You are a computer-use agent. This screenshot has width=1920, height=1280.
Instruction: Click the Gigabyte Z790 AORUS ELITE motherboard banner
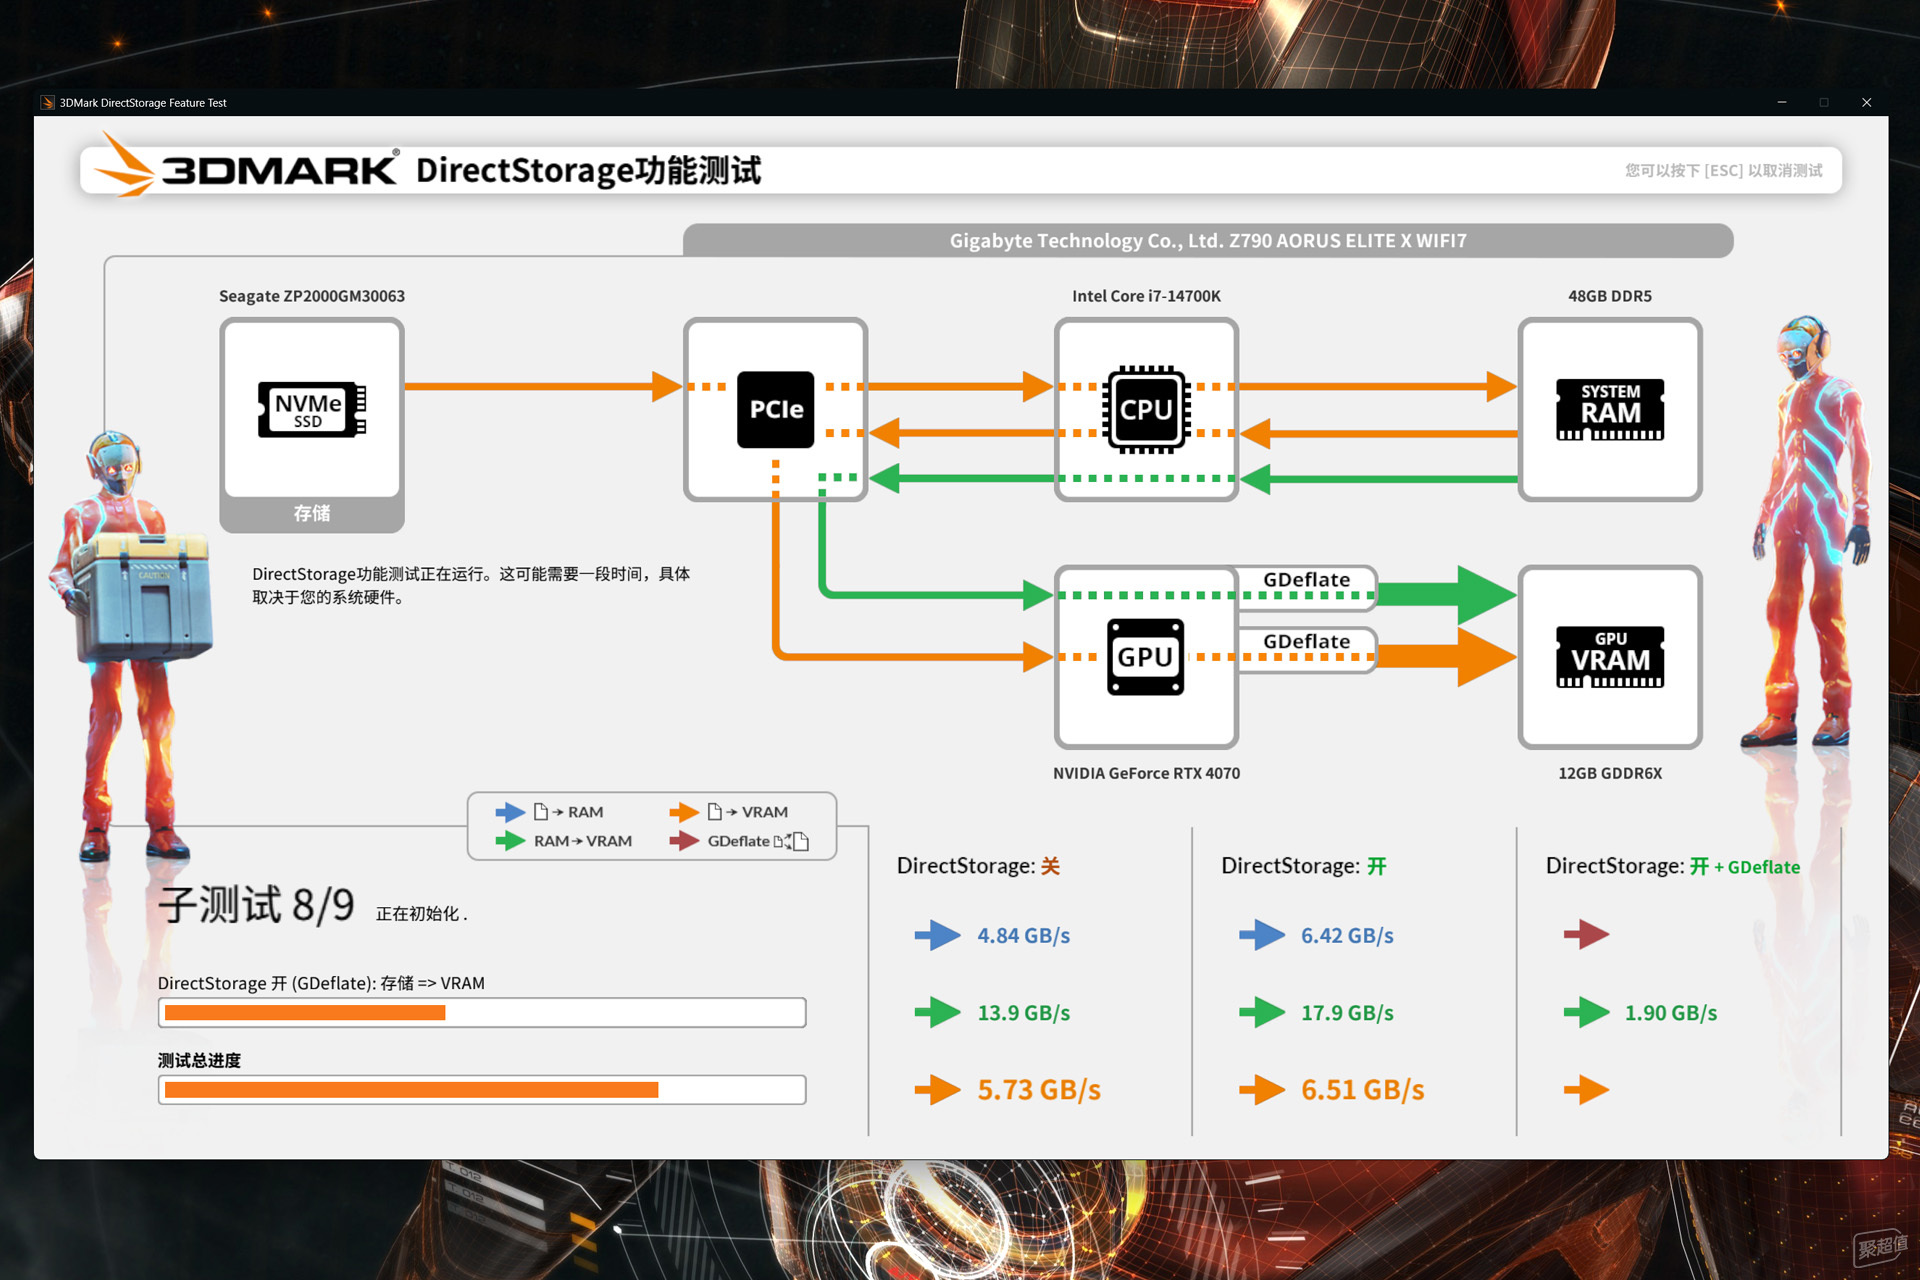point(1208,241)
